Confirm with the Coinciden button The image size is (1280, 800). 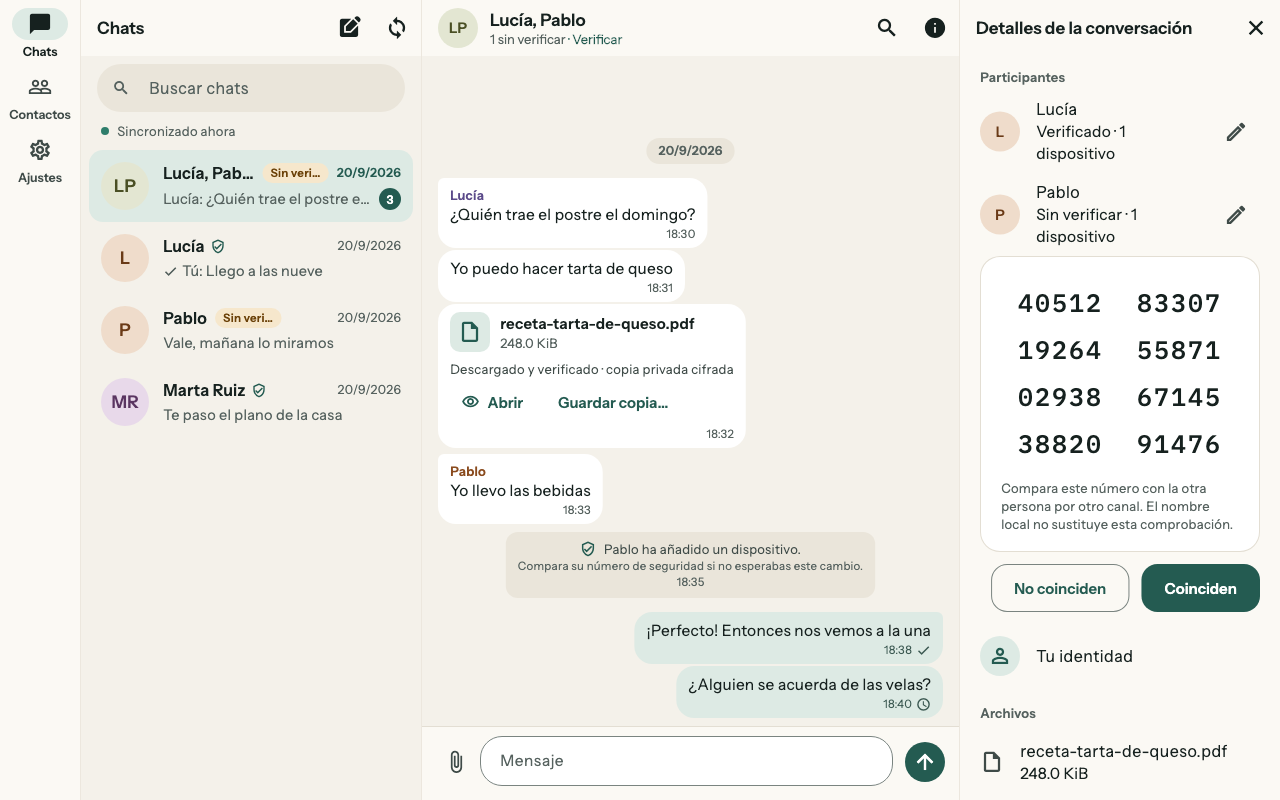click(x=1200, y=588)
